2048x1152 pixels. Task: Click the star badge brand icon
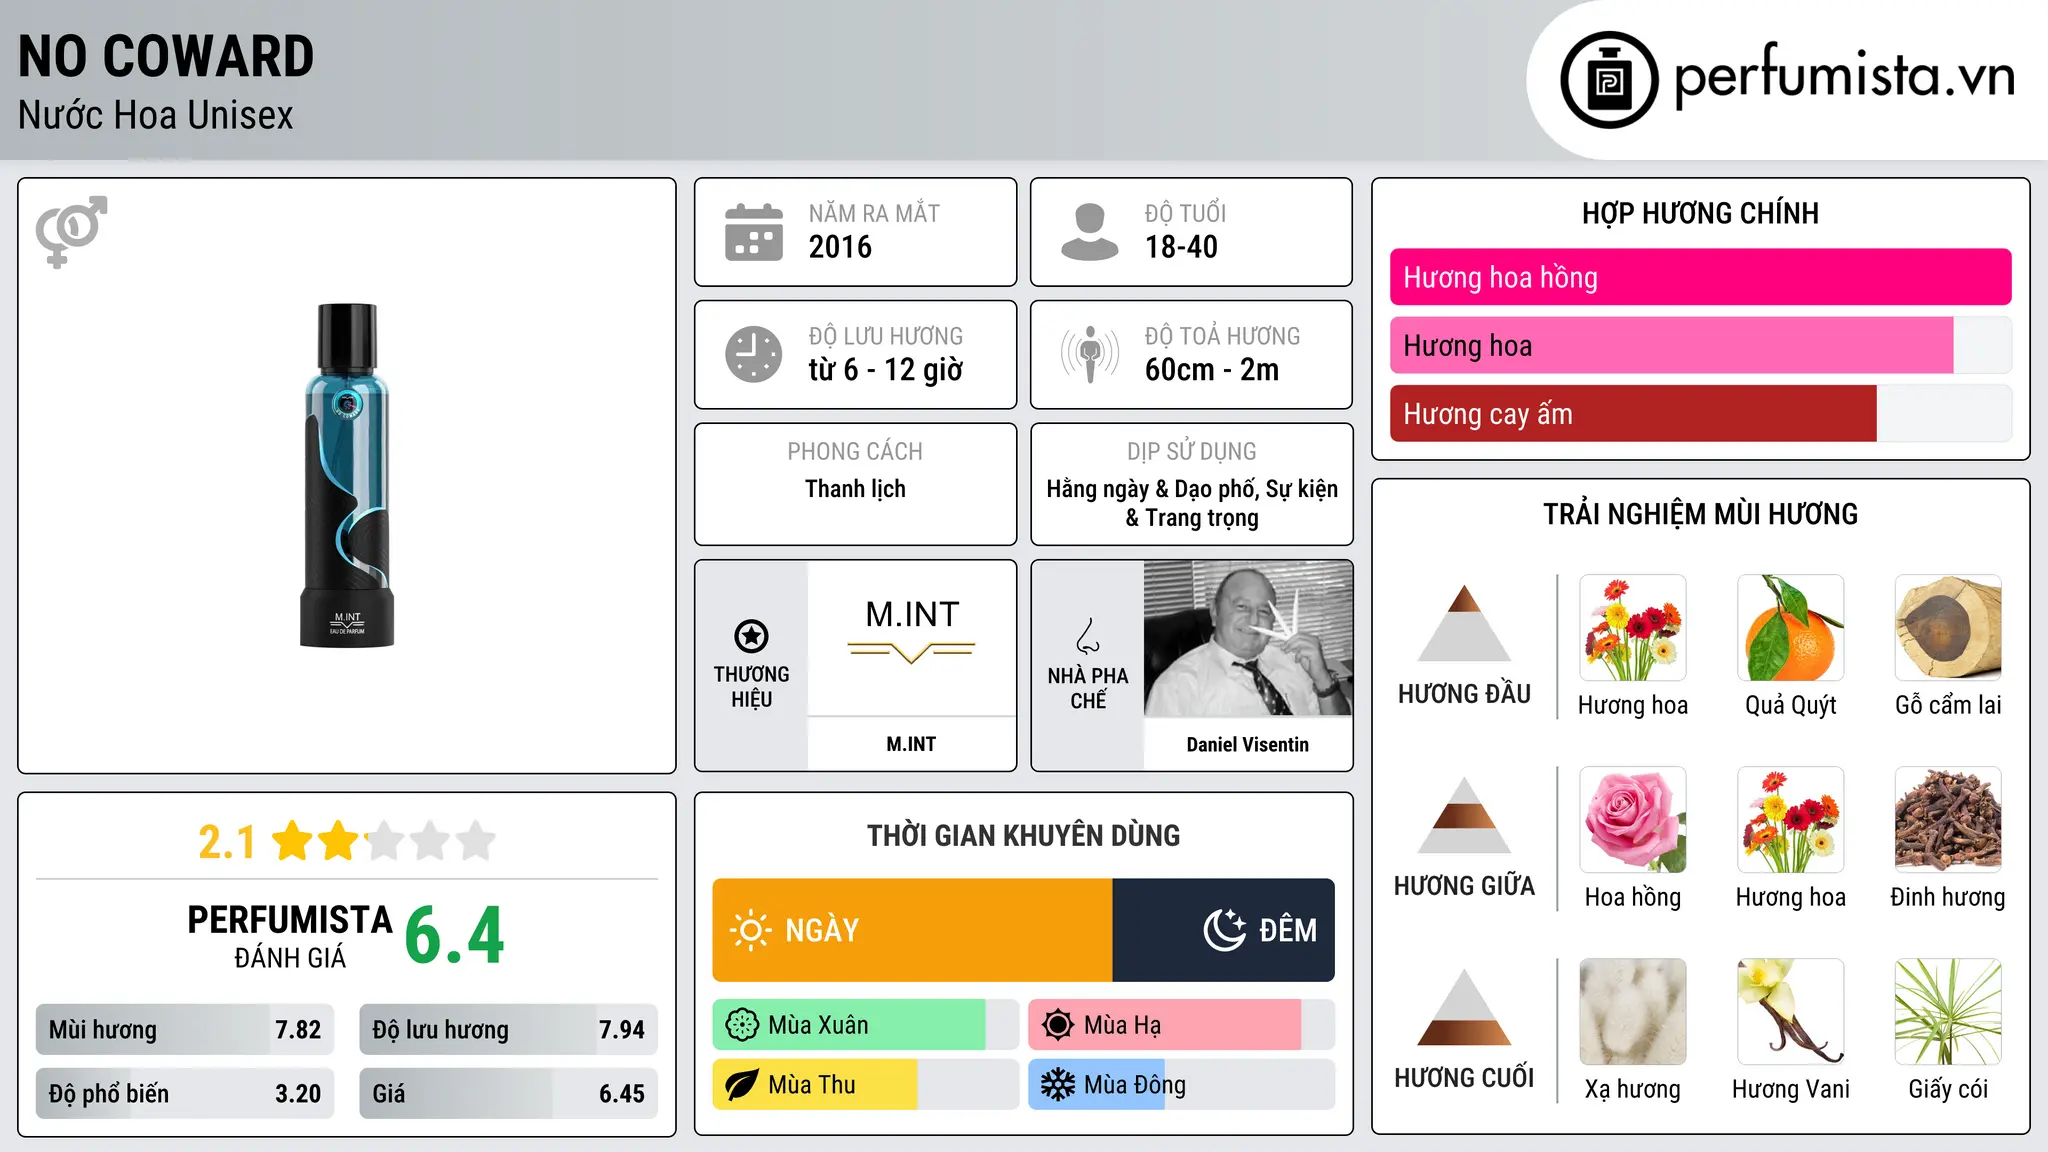coord(752,635)
